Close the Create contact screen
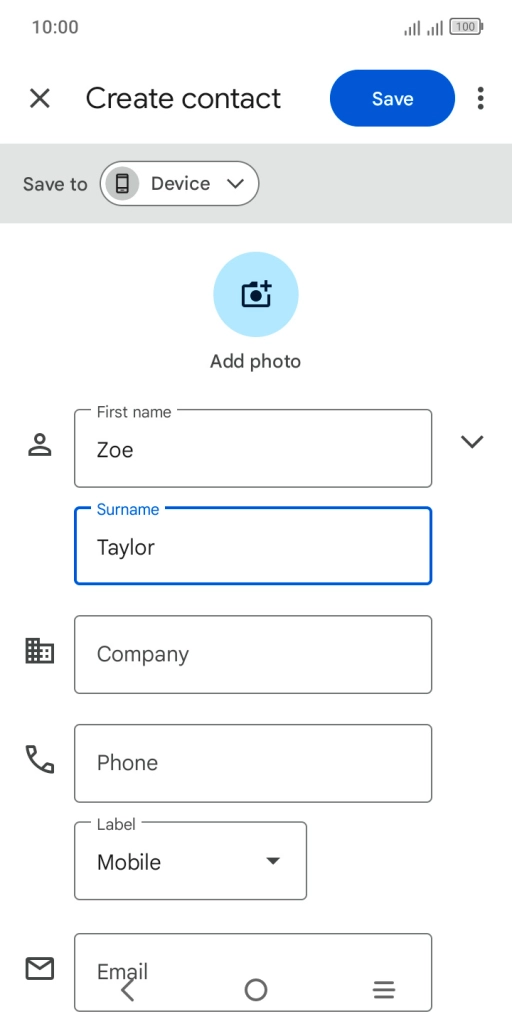The image size is (512, 1024). (40, 99)
